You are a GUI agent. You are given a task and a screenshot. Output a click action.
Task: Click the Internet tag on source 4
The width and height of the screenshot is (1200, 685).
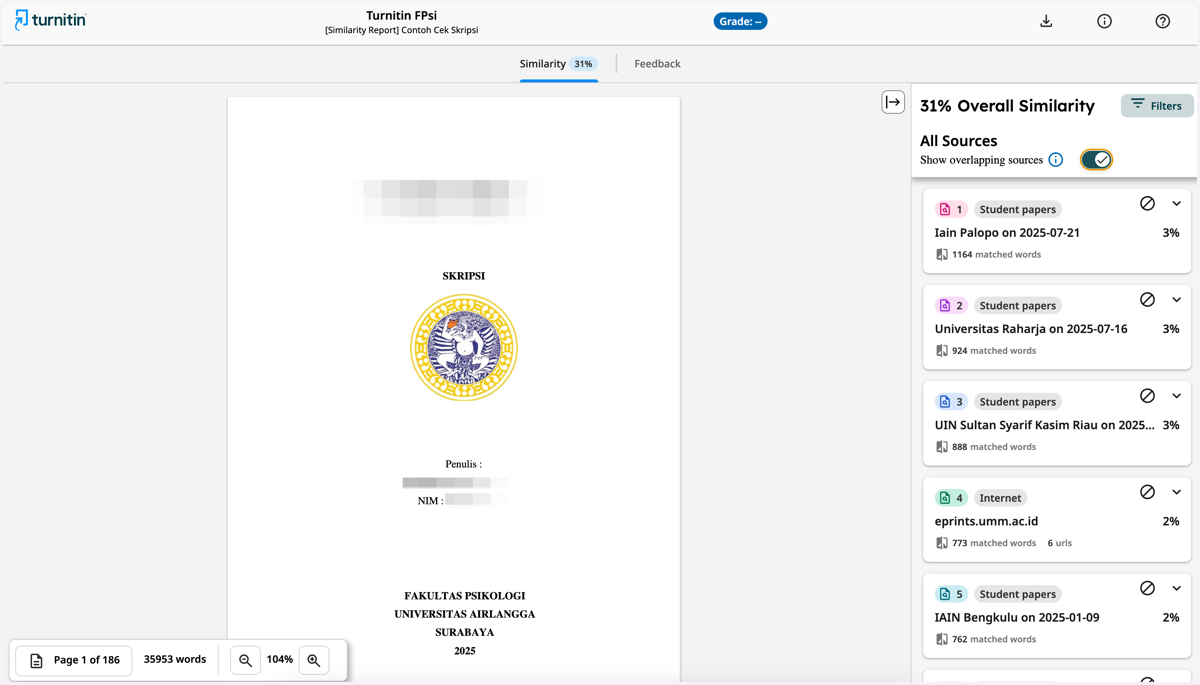point(1000,498)
